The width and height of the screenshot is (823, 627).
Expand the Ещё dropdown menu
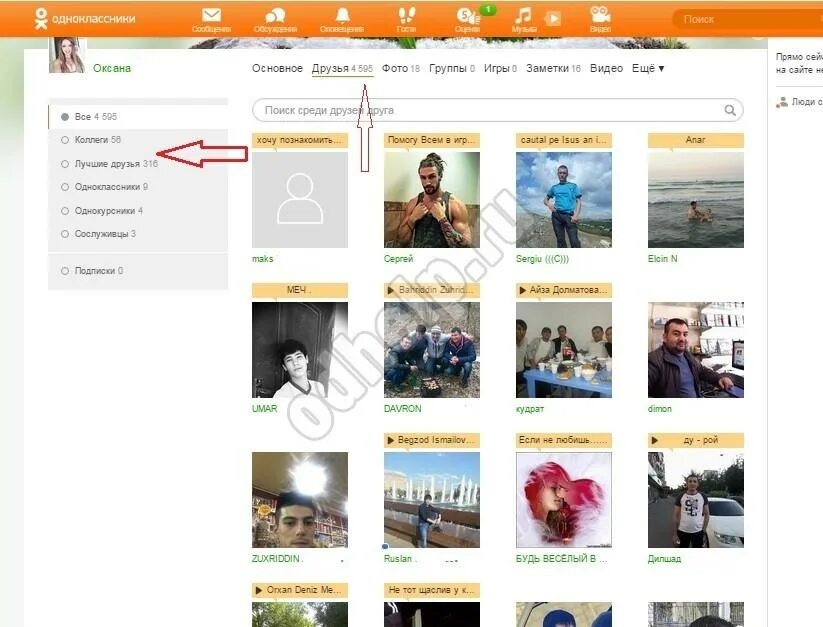click(x=648, y=68)
